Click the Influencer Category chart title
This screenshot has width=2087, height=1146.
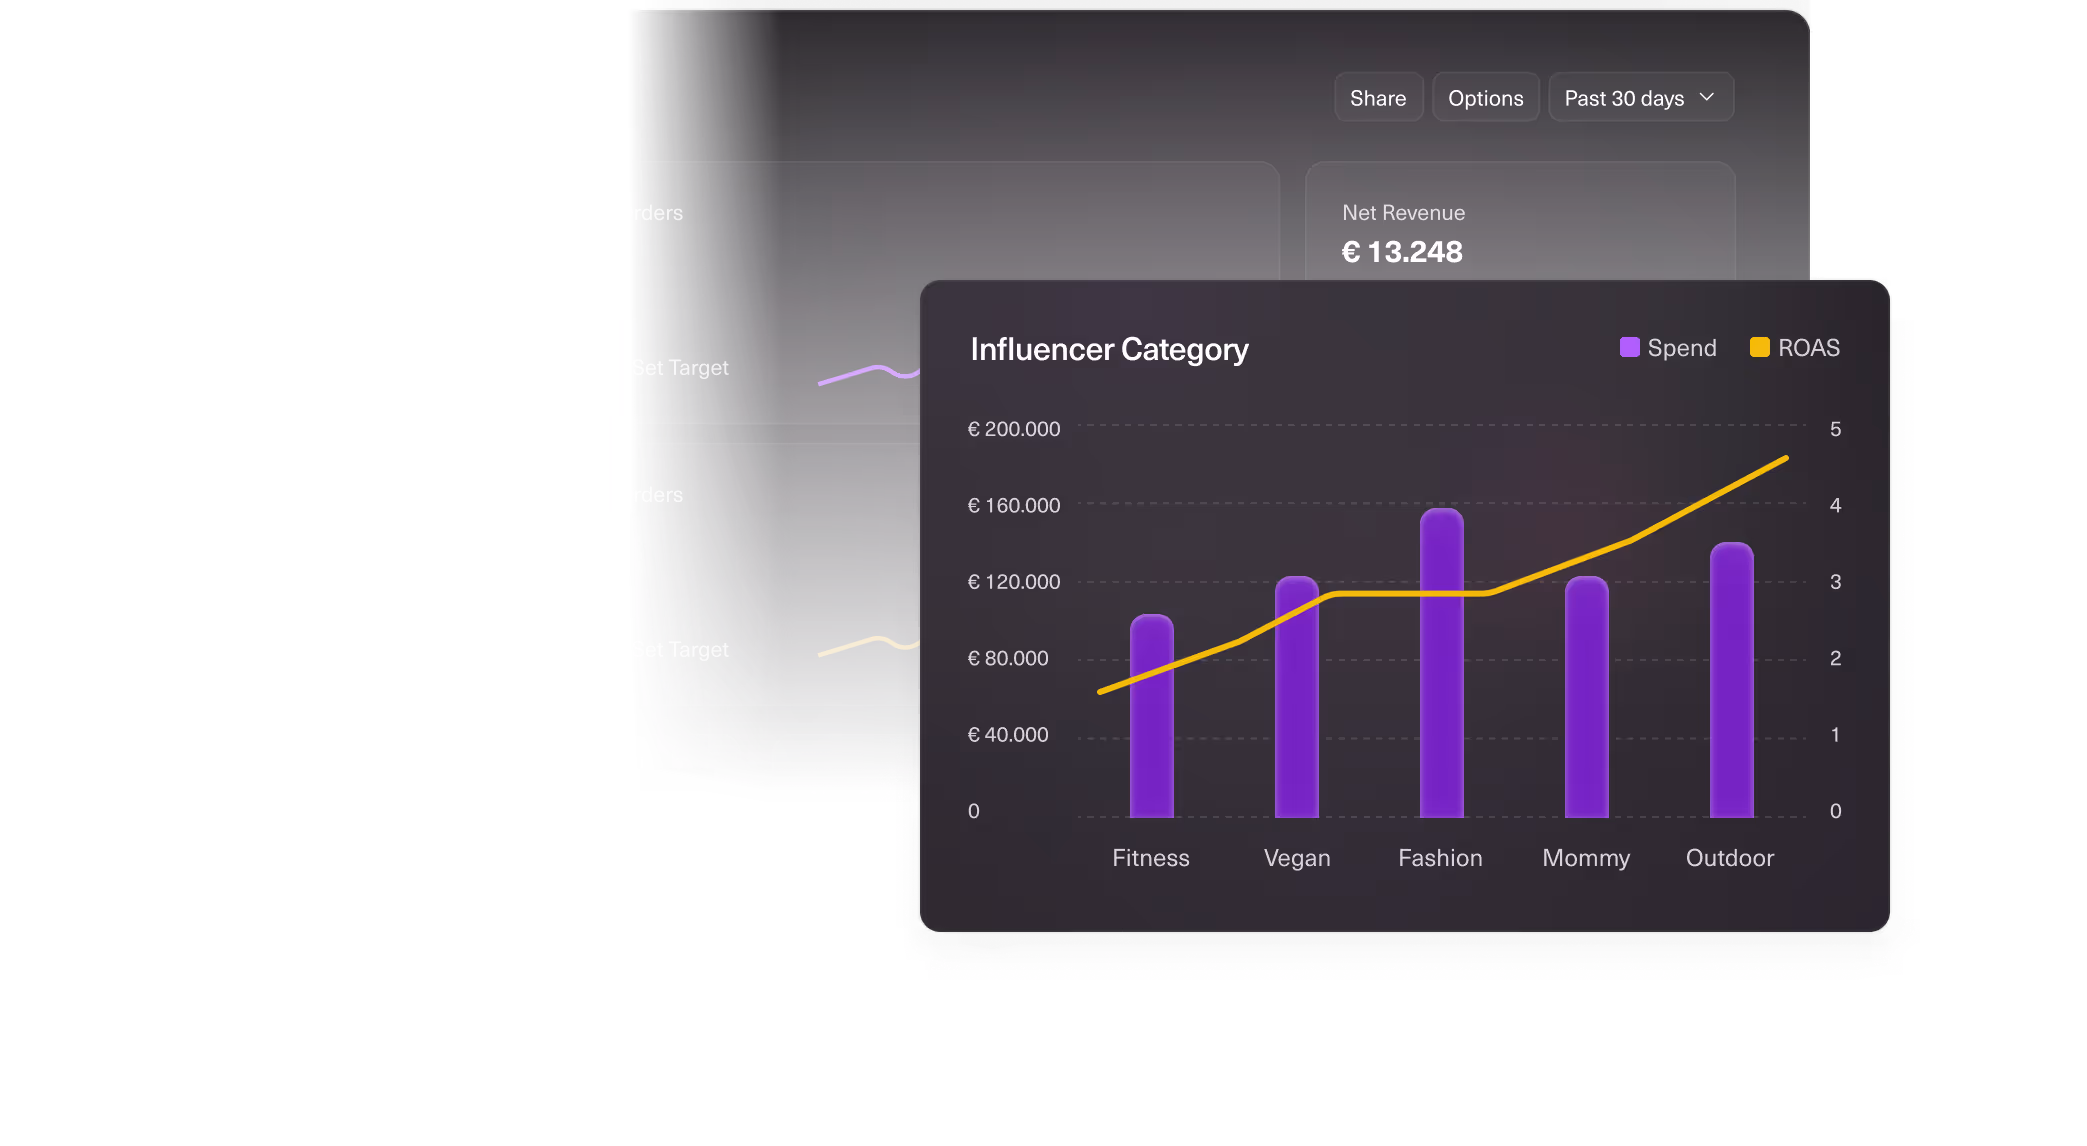(1111, 349)
